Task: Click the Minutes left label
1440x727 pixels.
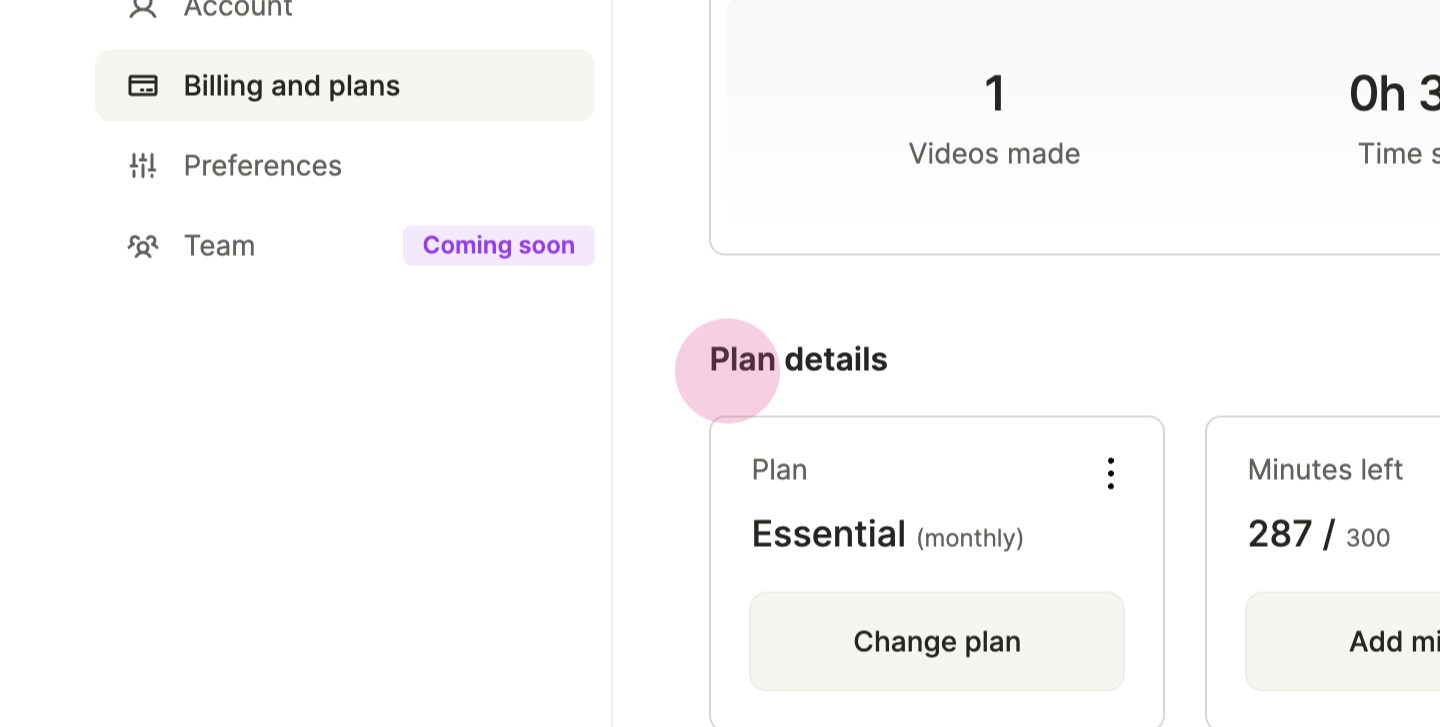Action: tap(1325, 470)
